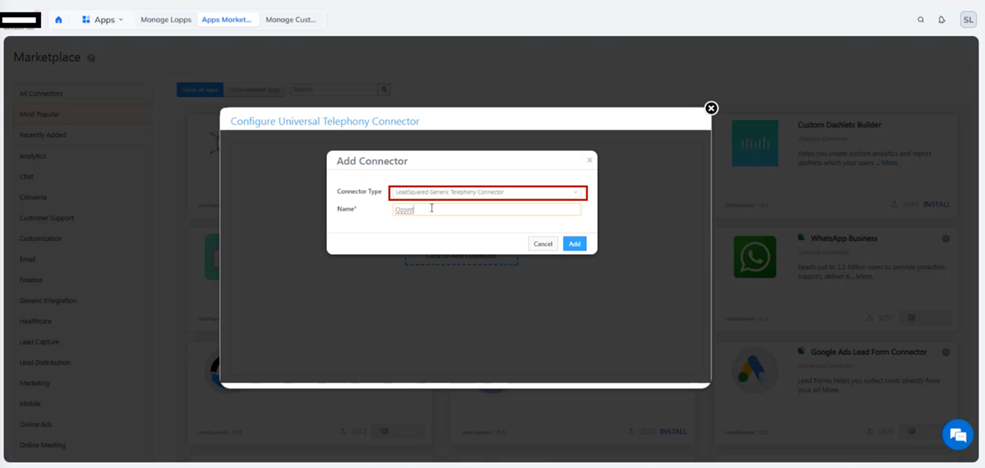
Task: Click Google Ads Lead Form Connector settings gear
Action: click(945, 352)
